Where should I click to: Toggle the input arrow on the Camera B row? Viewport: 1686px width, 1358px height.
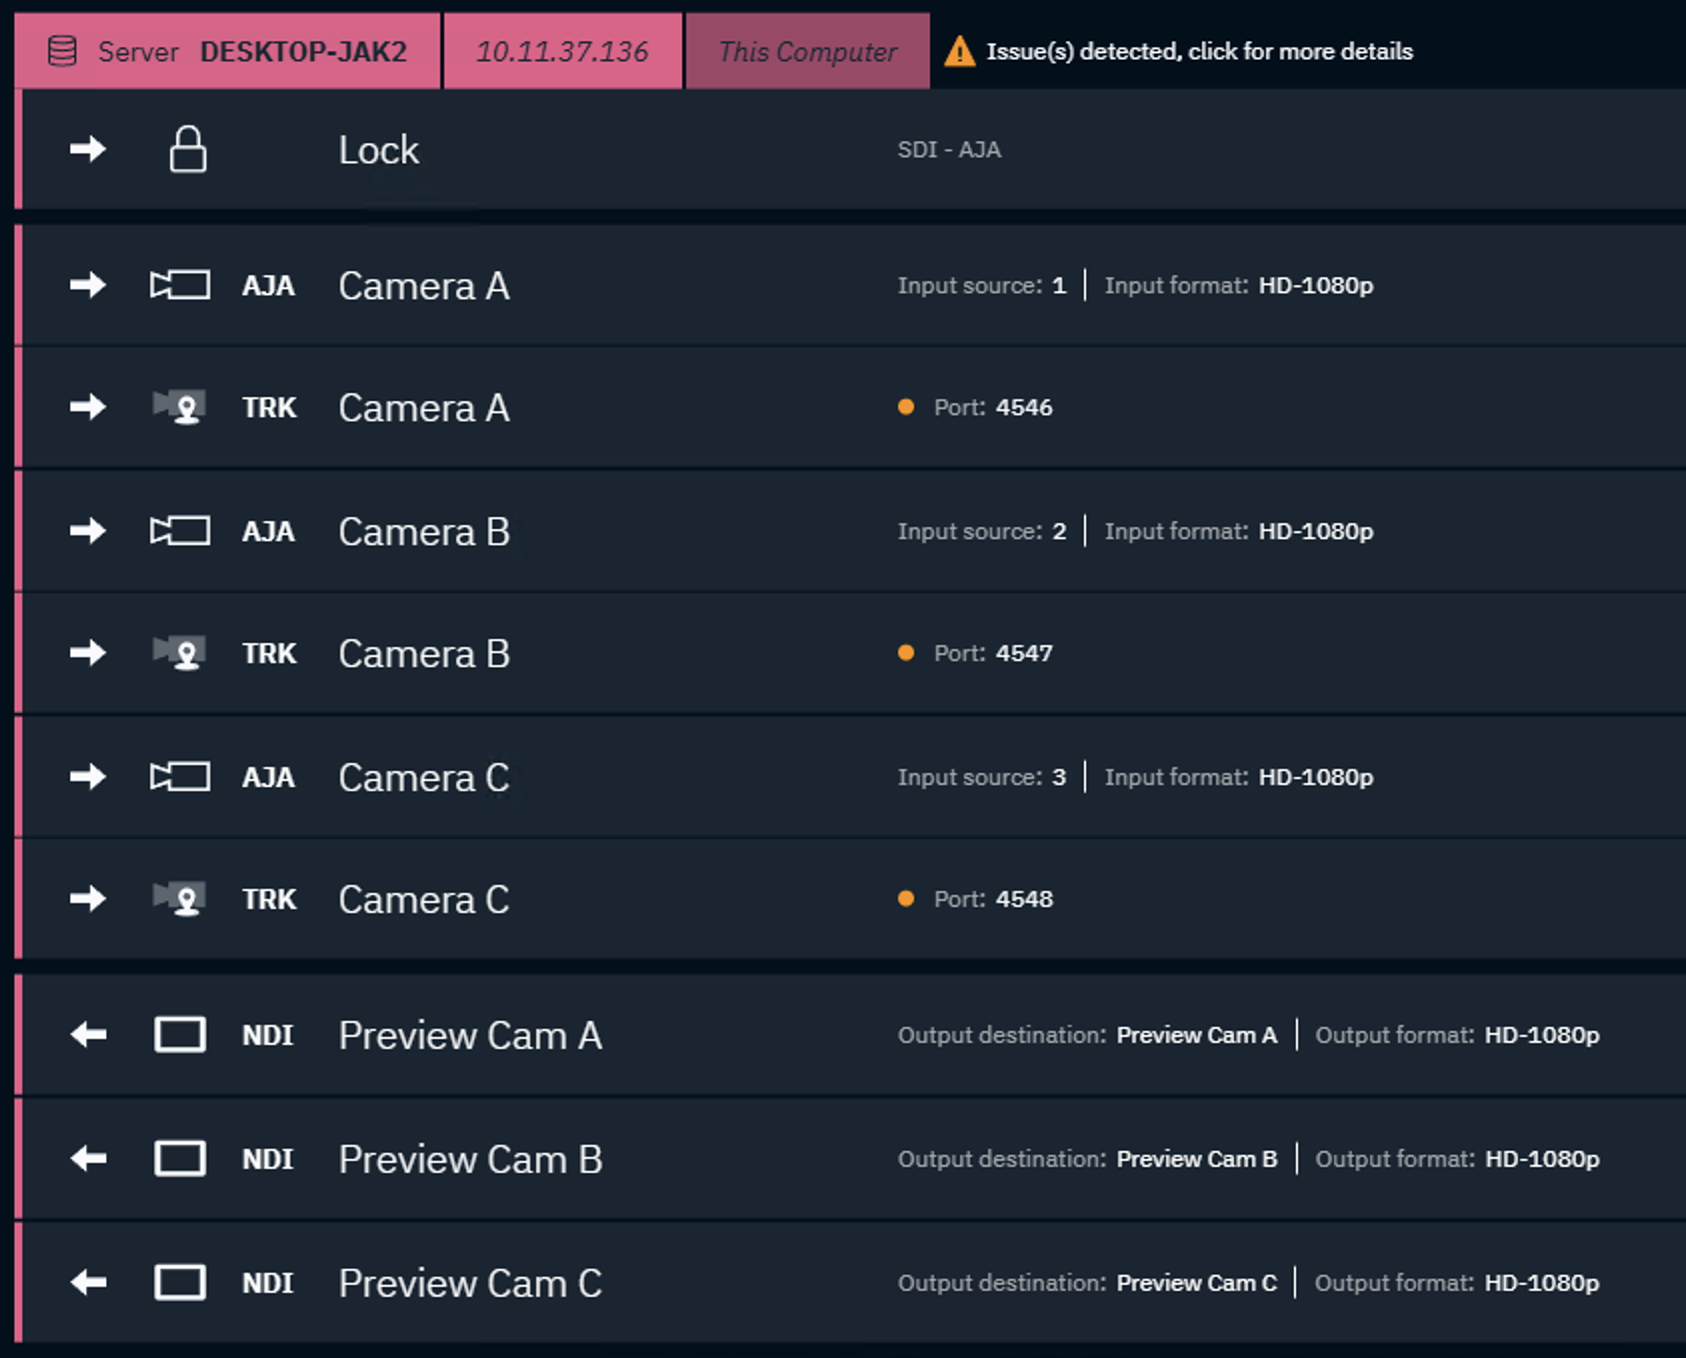(90, 531)
